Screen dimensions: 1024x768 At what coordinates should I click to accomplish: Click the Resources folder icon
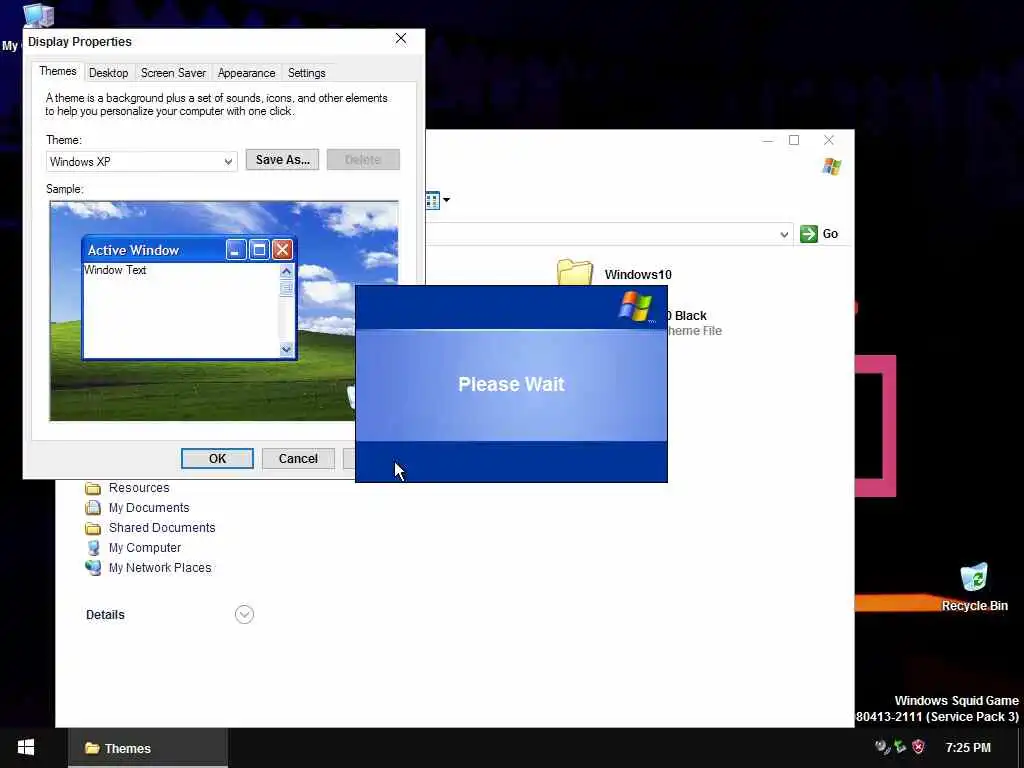point(93,488)
